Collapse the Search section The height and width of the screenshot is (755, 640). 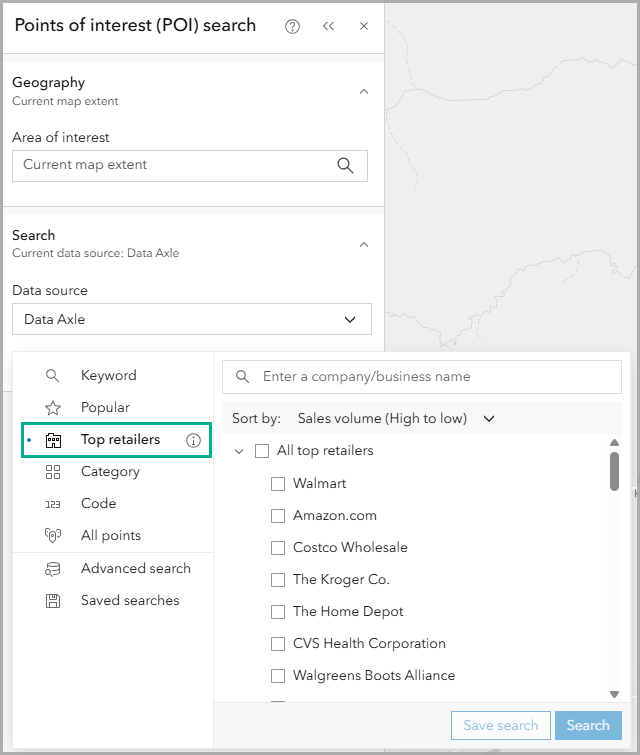[x=364, y=245]
